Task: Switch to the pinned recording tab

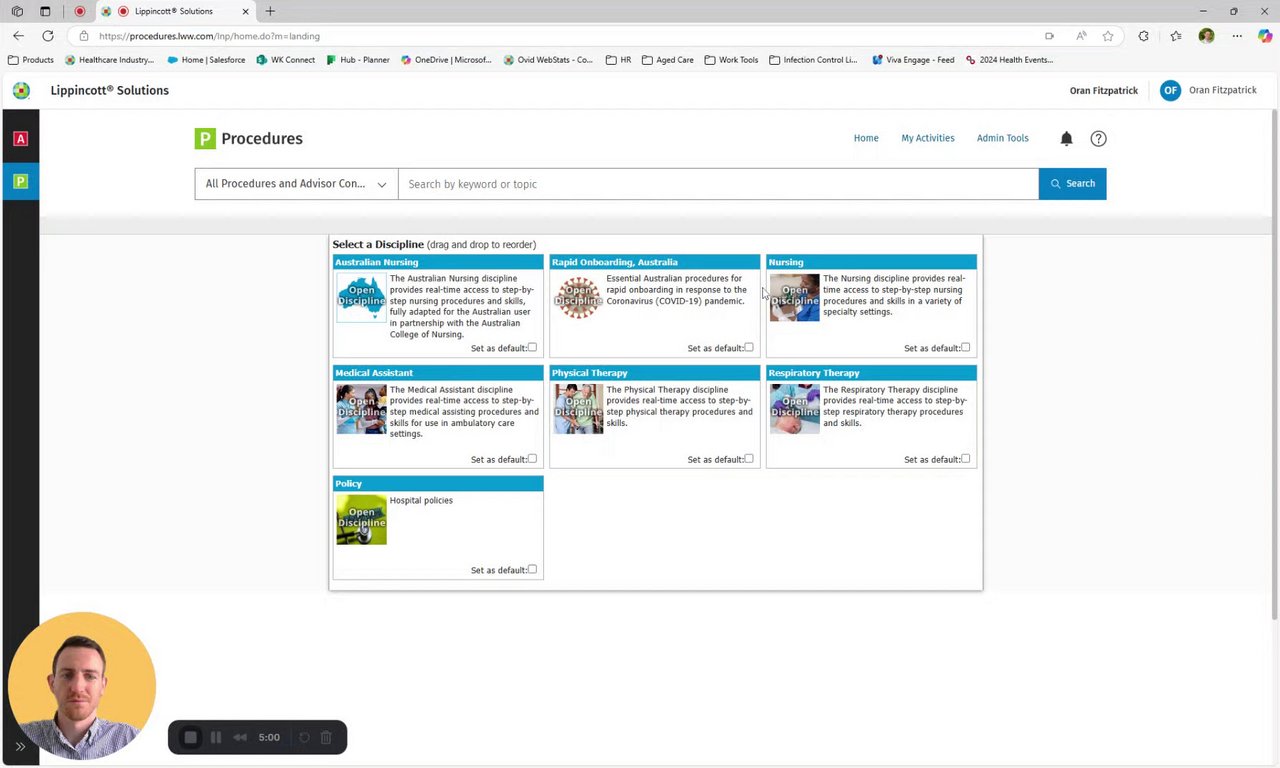Action: coord(80,11)
